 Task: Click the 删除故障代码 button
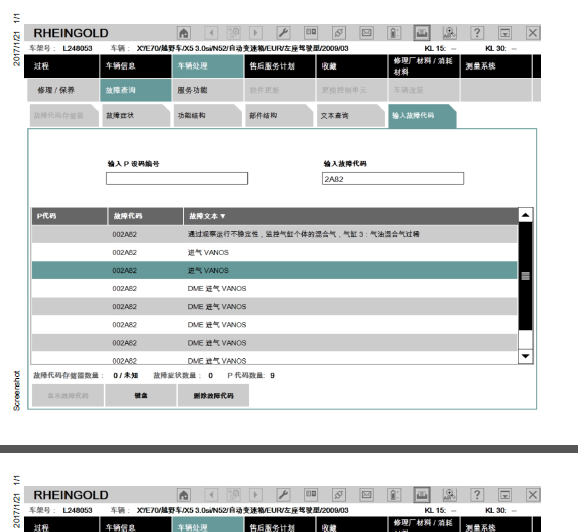point(213,396)
